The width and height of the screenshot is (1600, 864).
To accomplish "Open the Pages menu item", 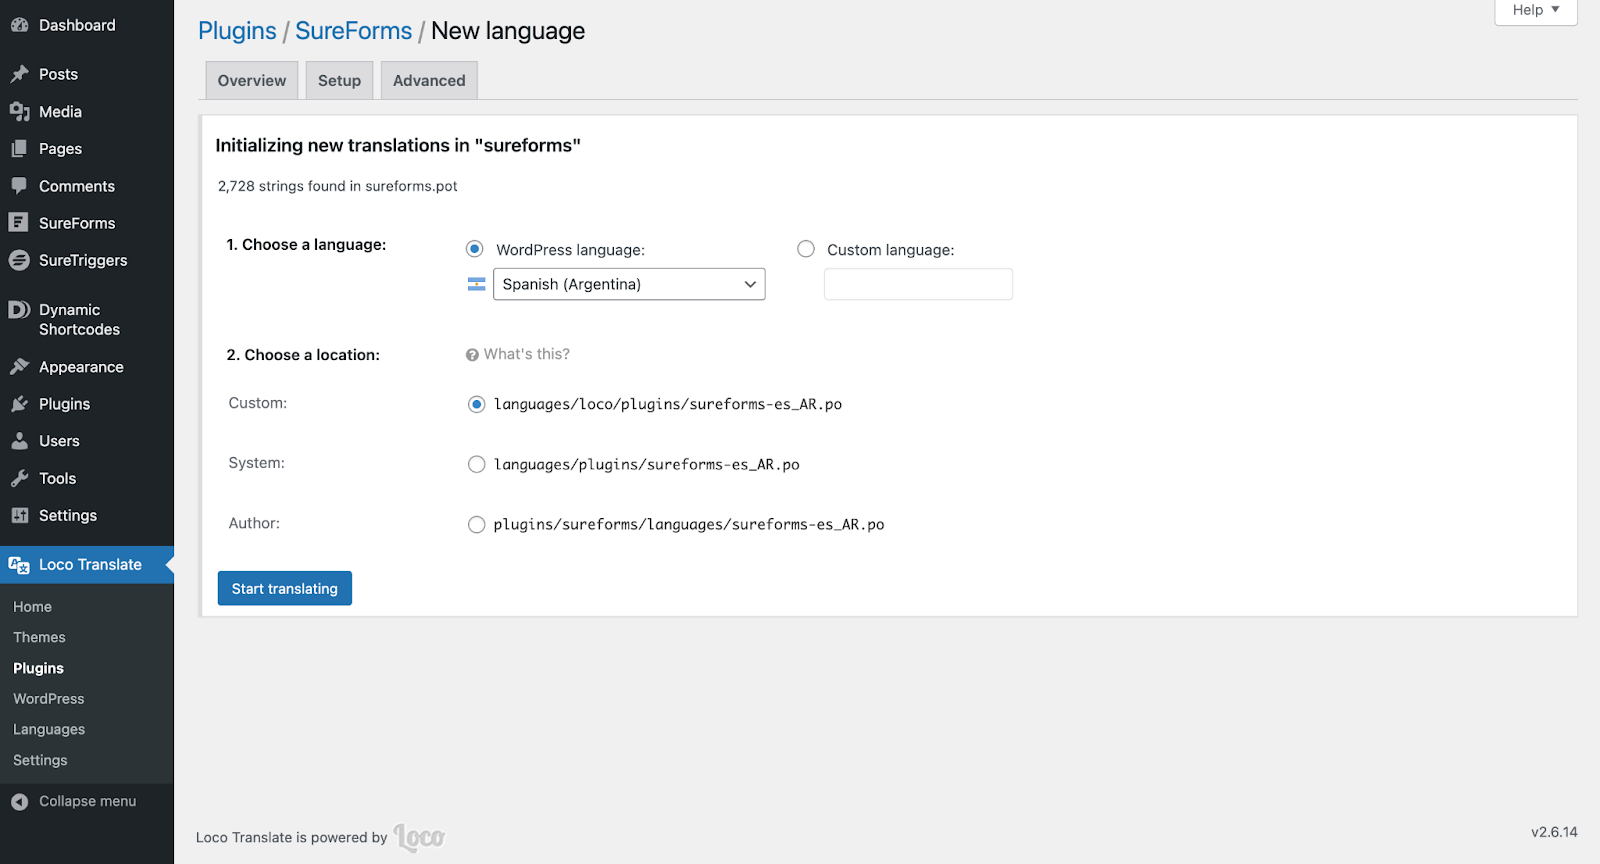I will [87, 149].
